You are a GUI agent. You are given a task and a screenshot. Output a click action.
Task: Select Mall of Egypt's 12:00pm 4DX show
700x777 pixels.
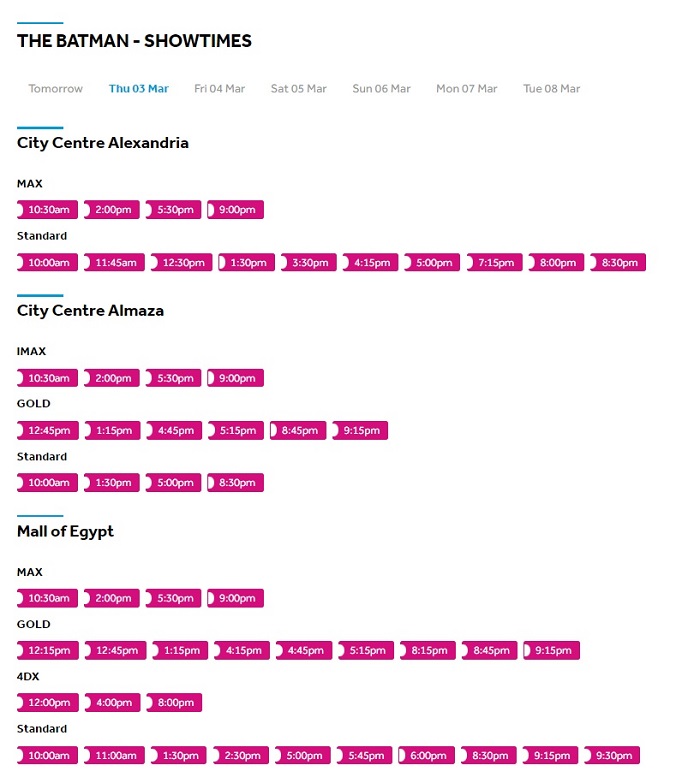[48, 703]
